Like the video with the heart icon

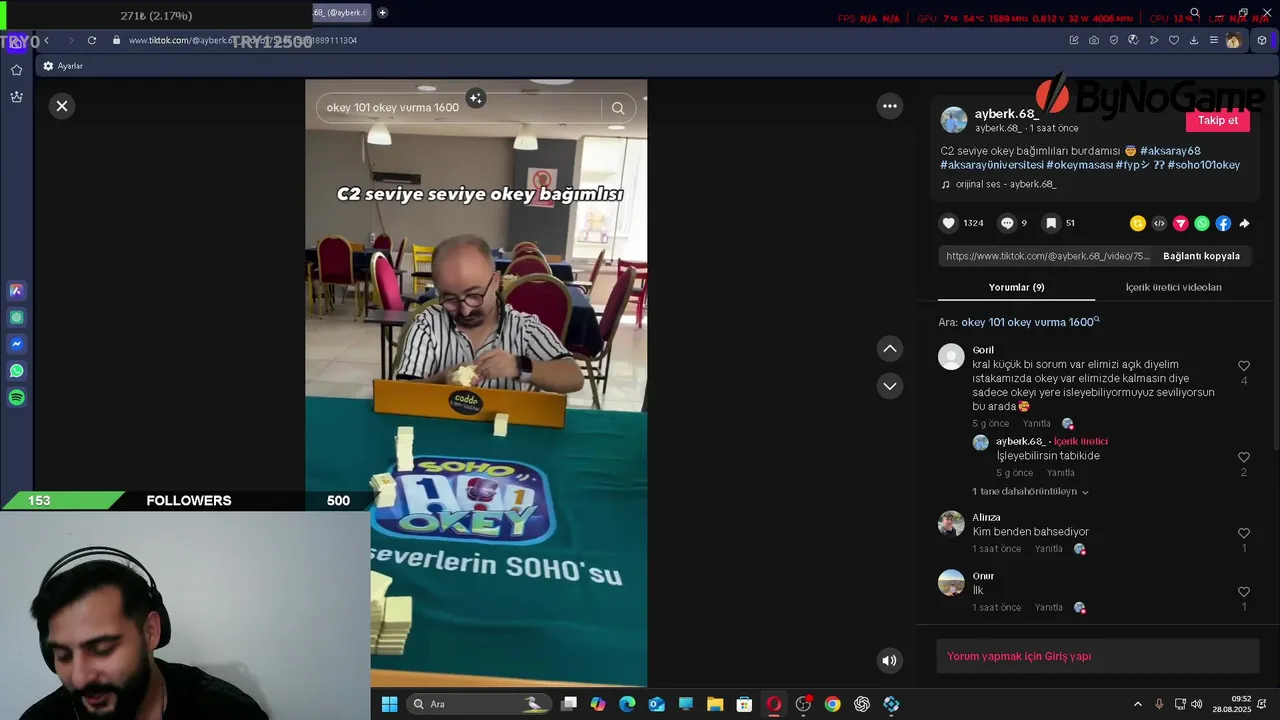tap(949, 223)
